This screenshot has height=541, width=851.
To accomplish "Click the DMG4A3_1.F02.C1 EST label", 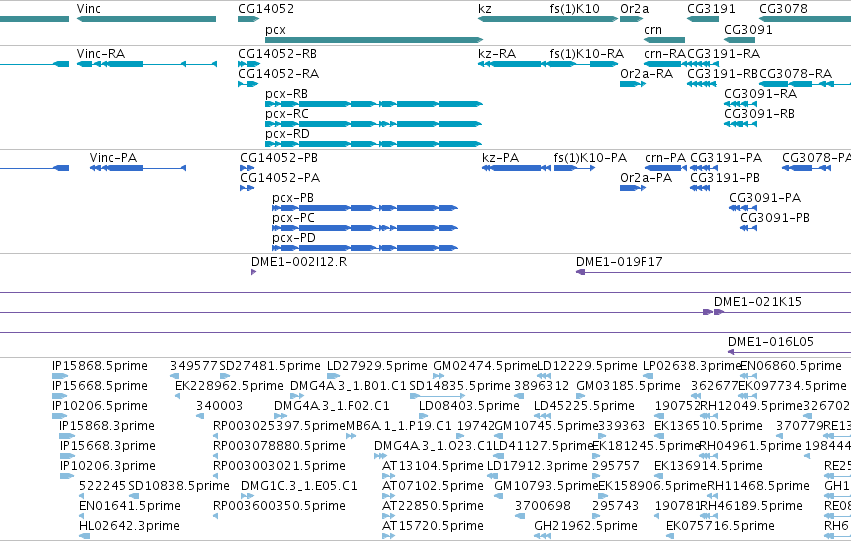I will pos(332,406).
